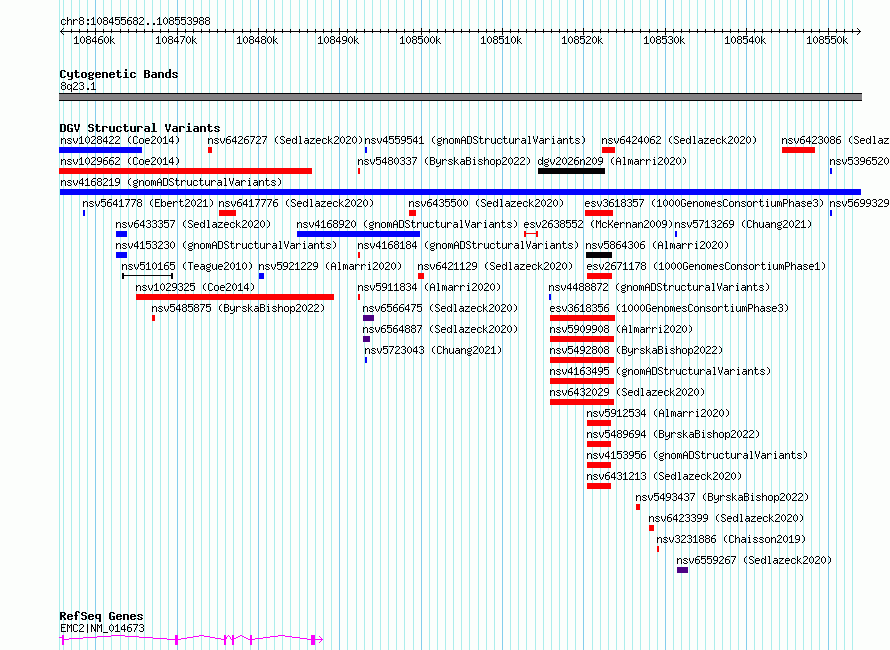The image size is (890, 650).
Task: Select the nsv4168219 gnomAD variant label
Action: pos(171,182)
